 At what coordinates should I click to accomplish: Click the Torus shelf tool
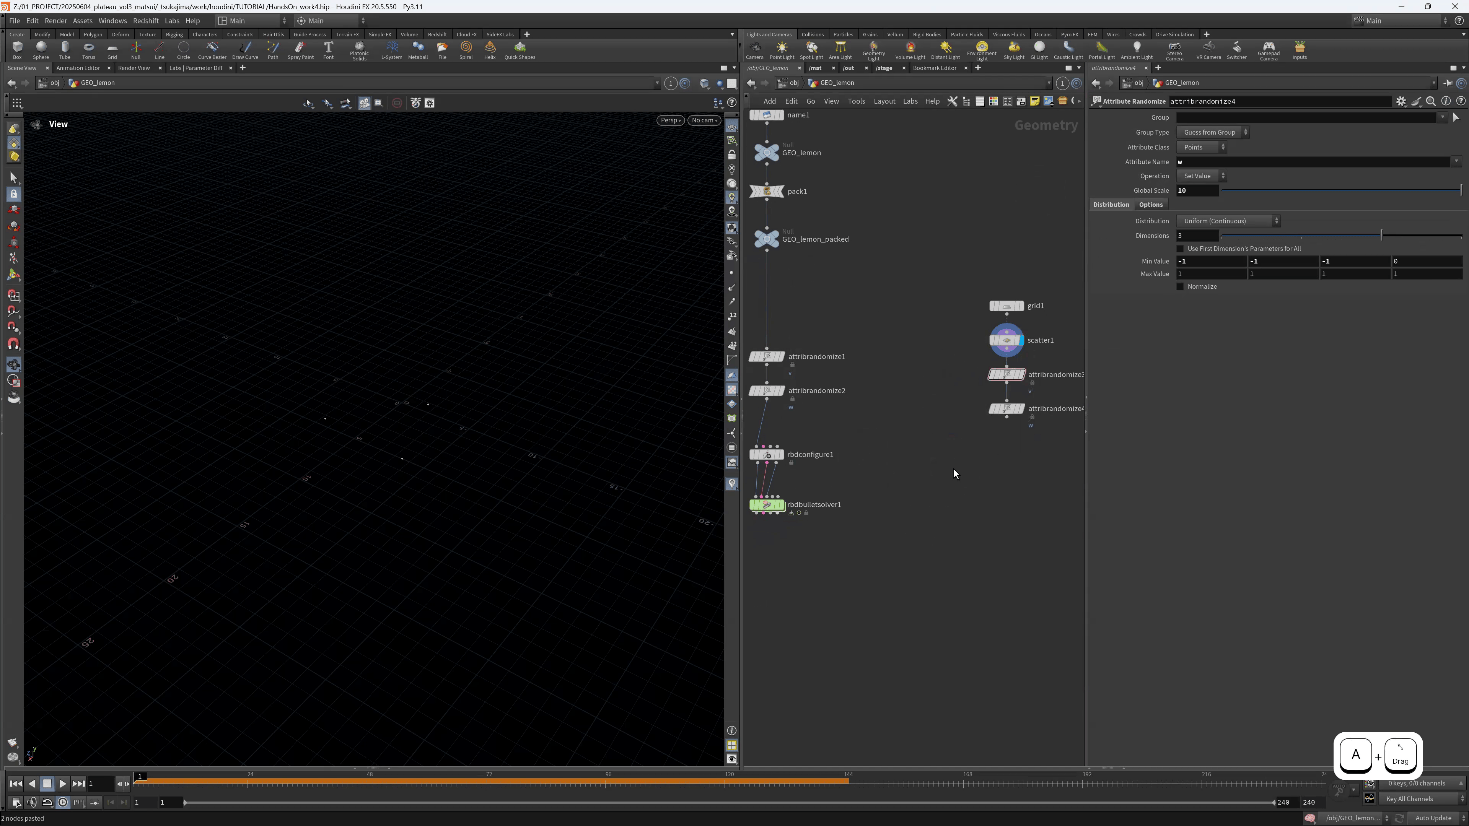[x=88, y=49]
